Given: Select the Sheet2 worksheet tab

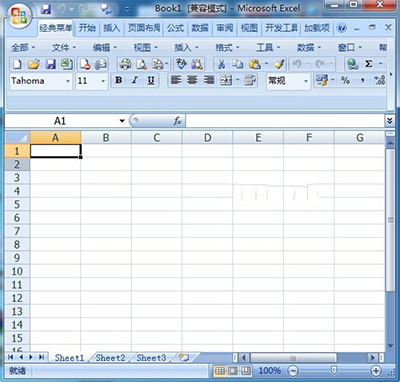Looking at the screenshot, I should coord(110,358).
